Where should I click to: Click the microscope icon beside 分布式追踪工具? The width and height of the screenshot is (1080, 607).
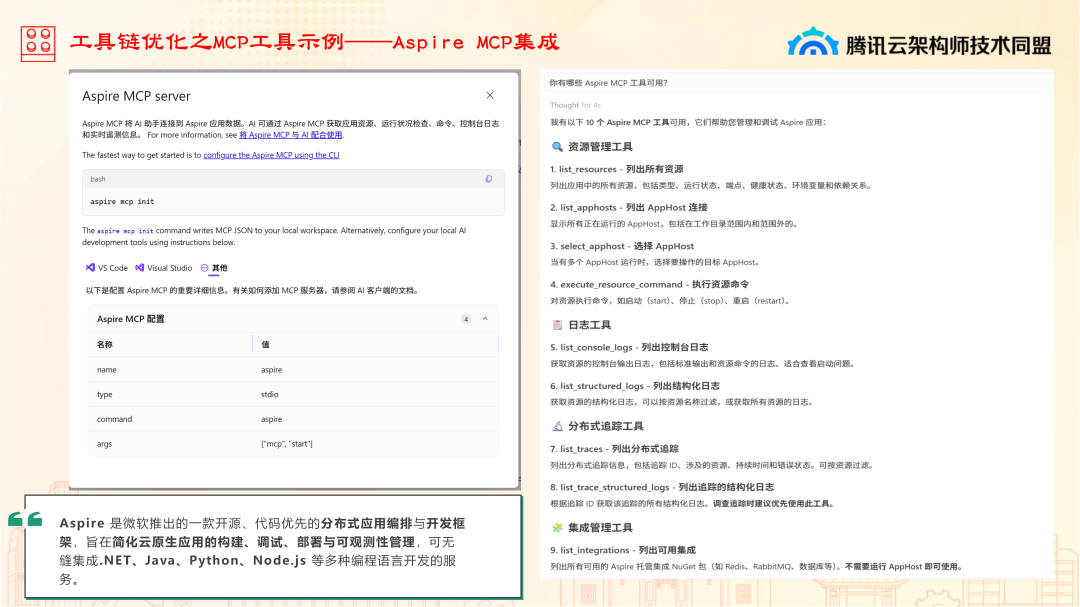click(x=557, y=426)
